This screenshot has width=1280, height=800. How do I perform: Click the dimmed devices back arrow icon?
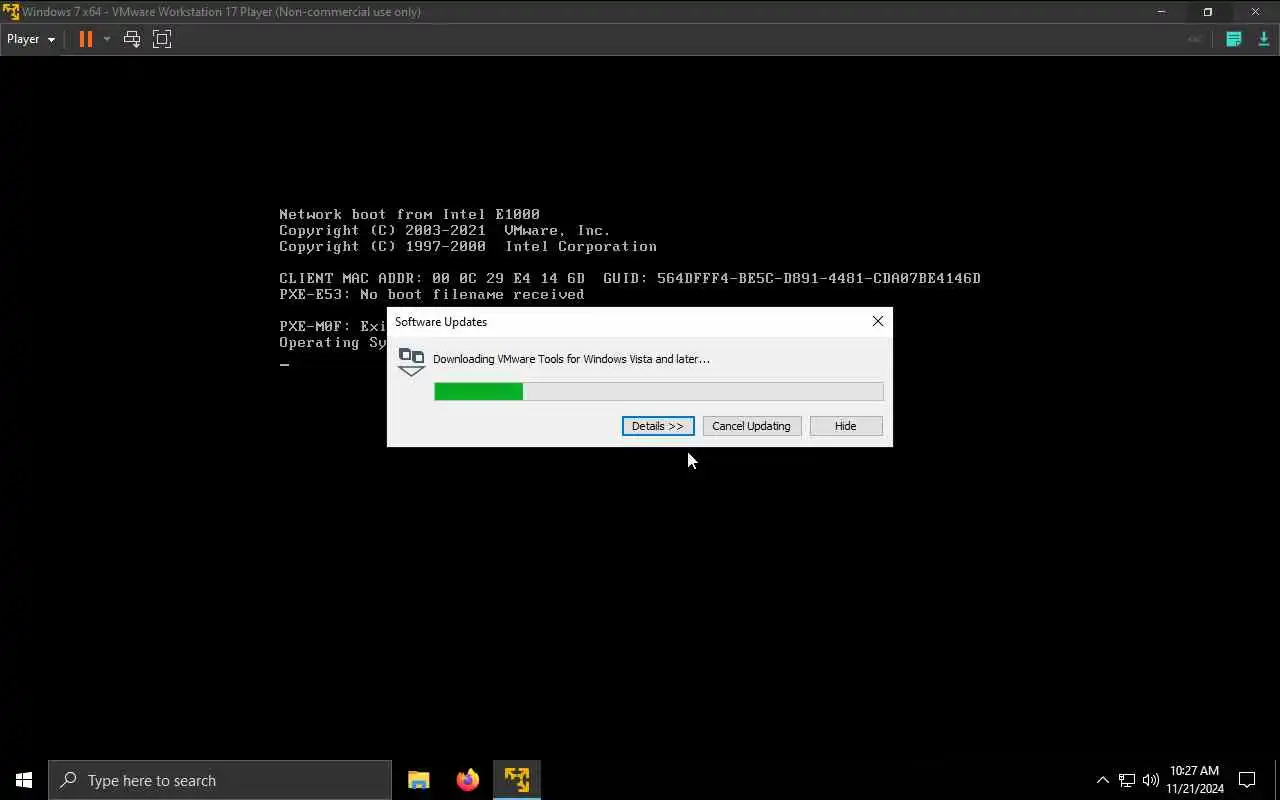tap(1194, 39)
